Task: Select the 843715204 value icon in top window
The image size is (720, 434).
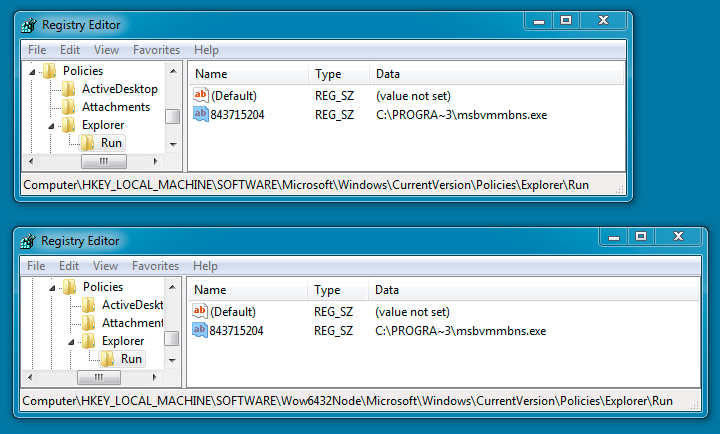Action: (x=200, y=115)
